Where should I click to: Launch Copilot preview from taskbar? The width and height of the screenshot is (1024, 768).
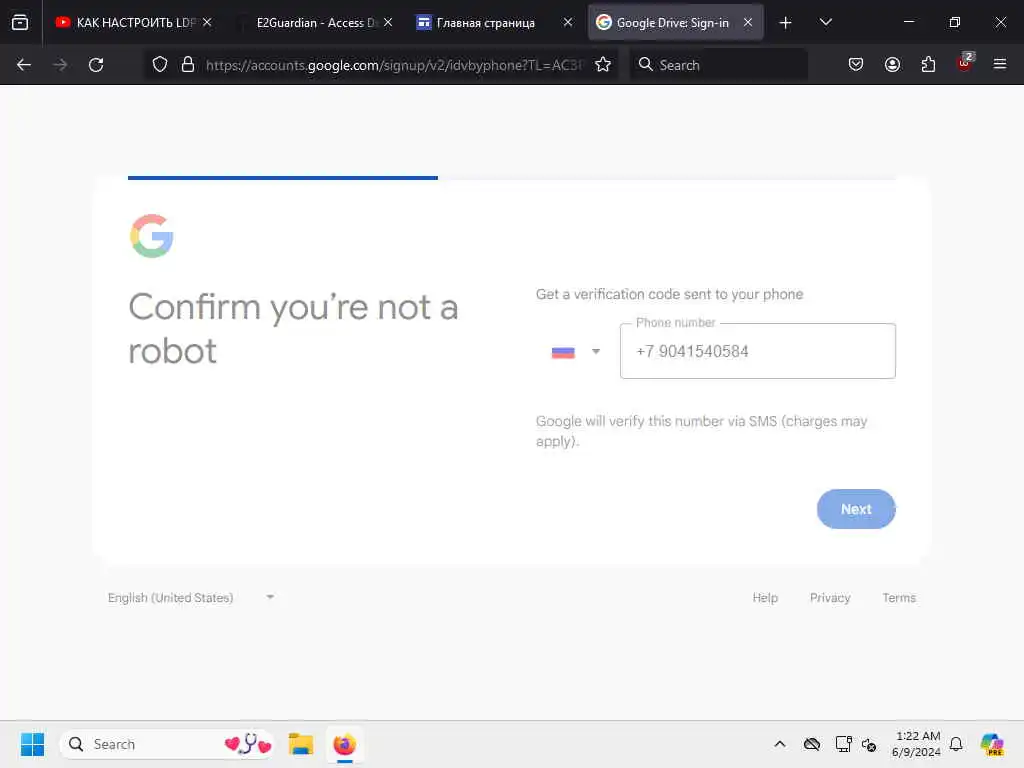coord(992,744)
